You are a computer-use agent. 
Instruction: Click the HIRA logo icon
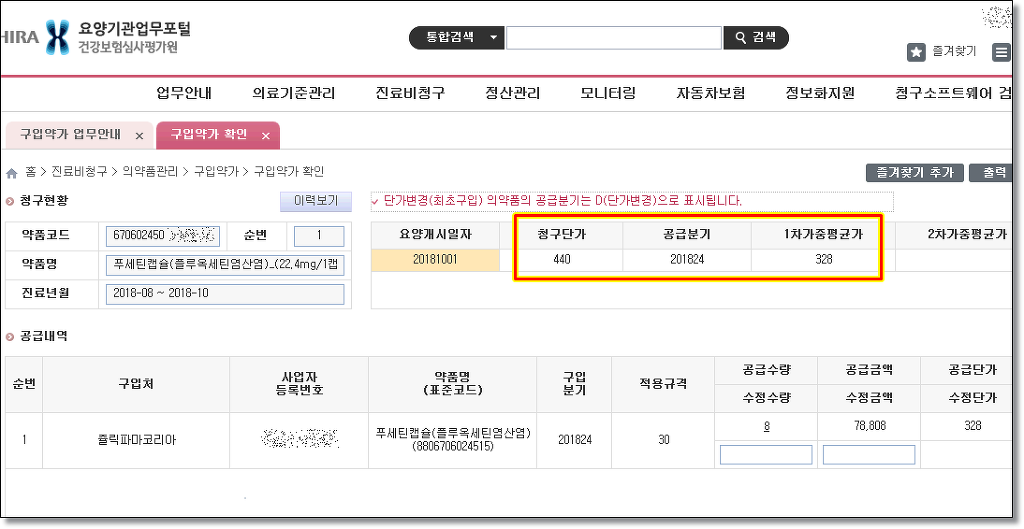click(58, 37)
